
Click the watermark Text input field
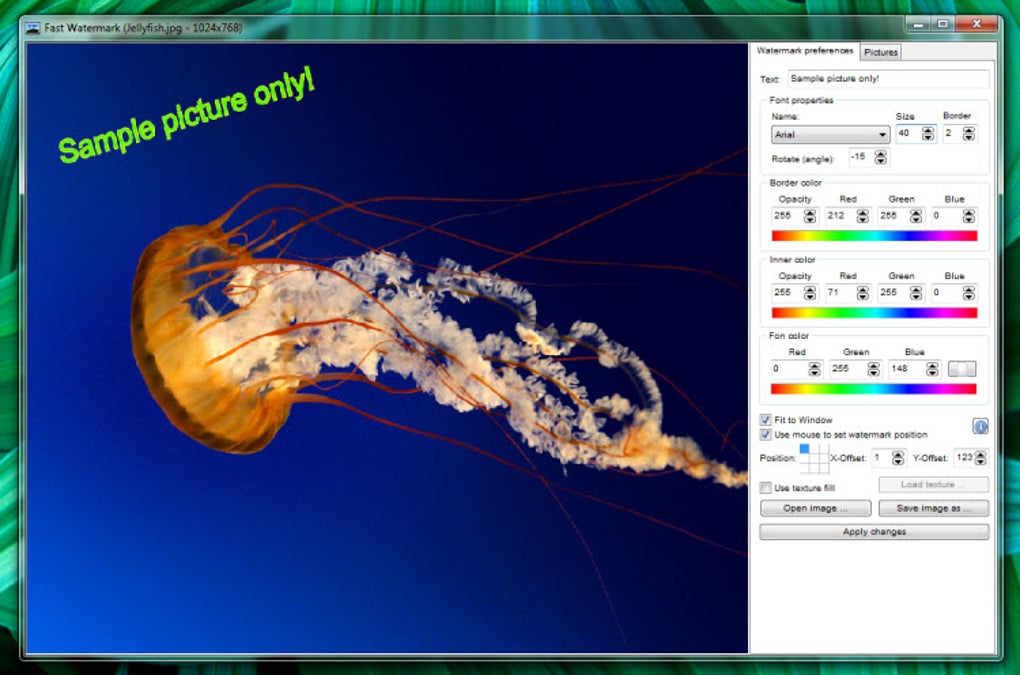[x=888, y=79]
